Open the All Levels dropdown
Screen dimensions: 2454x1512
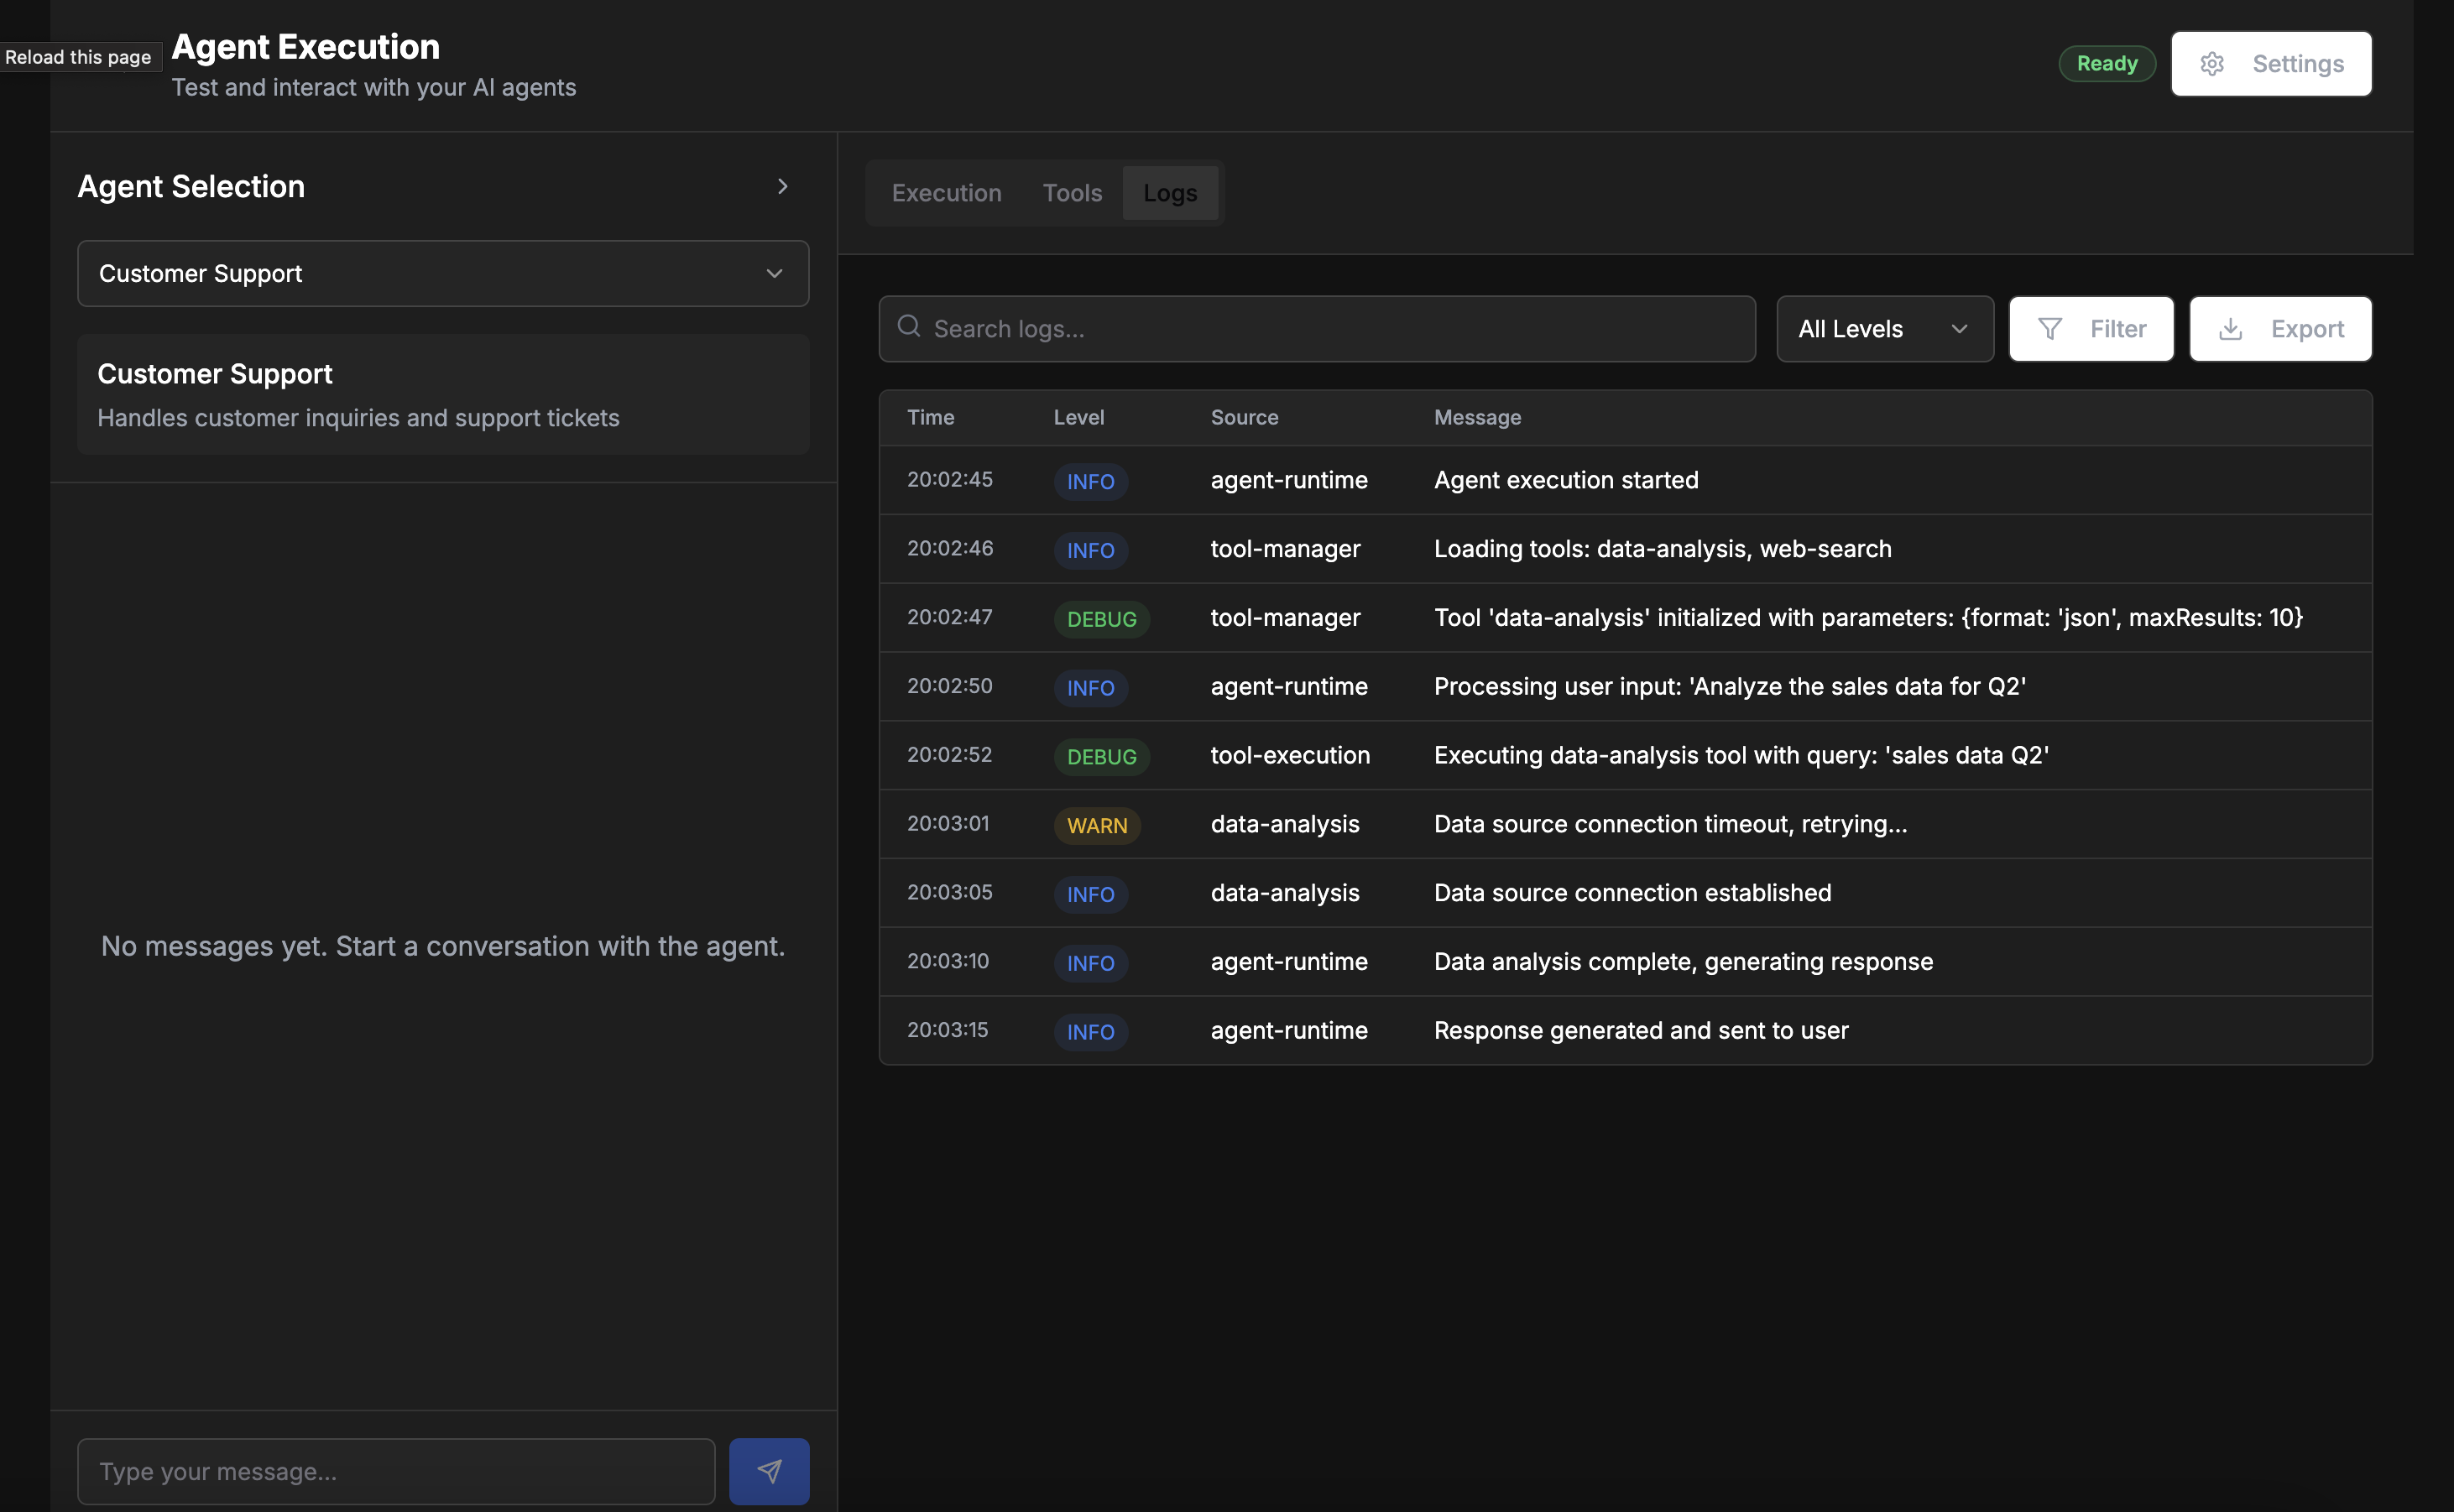tap(1883, 329)
